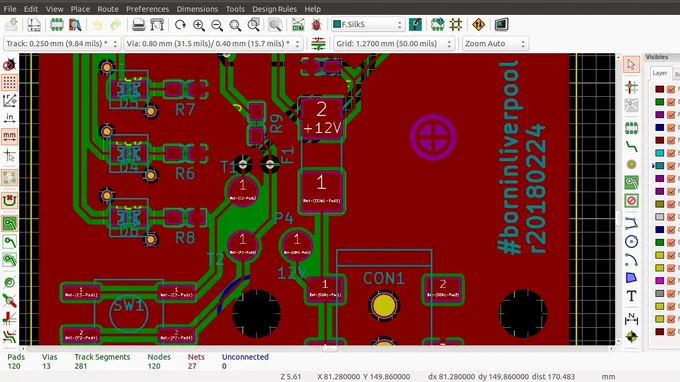Open the File menu
The height and width of the screenshot is (382, 680).
[10, 9]
